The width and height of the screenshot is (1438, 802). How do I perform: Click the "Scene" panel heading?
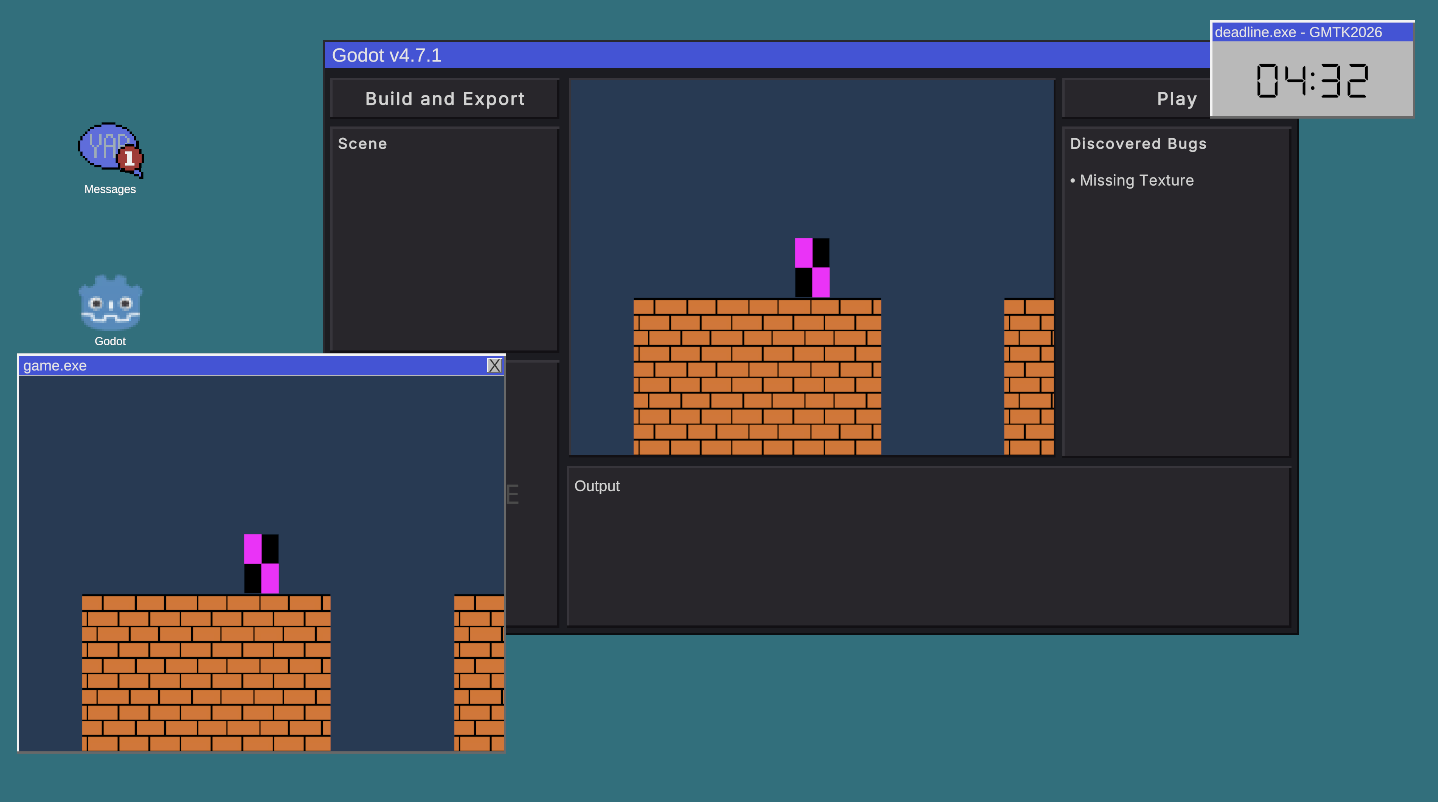tap(362, 144)
